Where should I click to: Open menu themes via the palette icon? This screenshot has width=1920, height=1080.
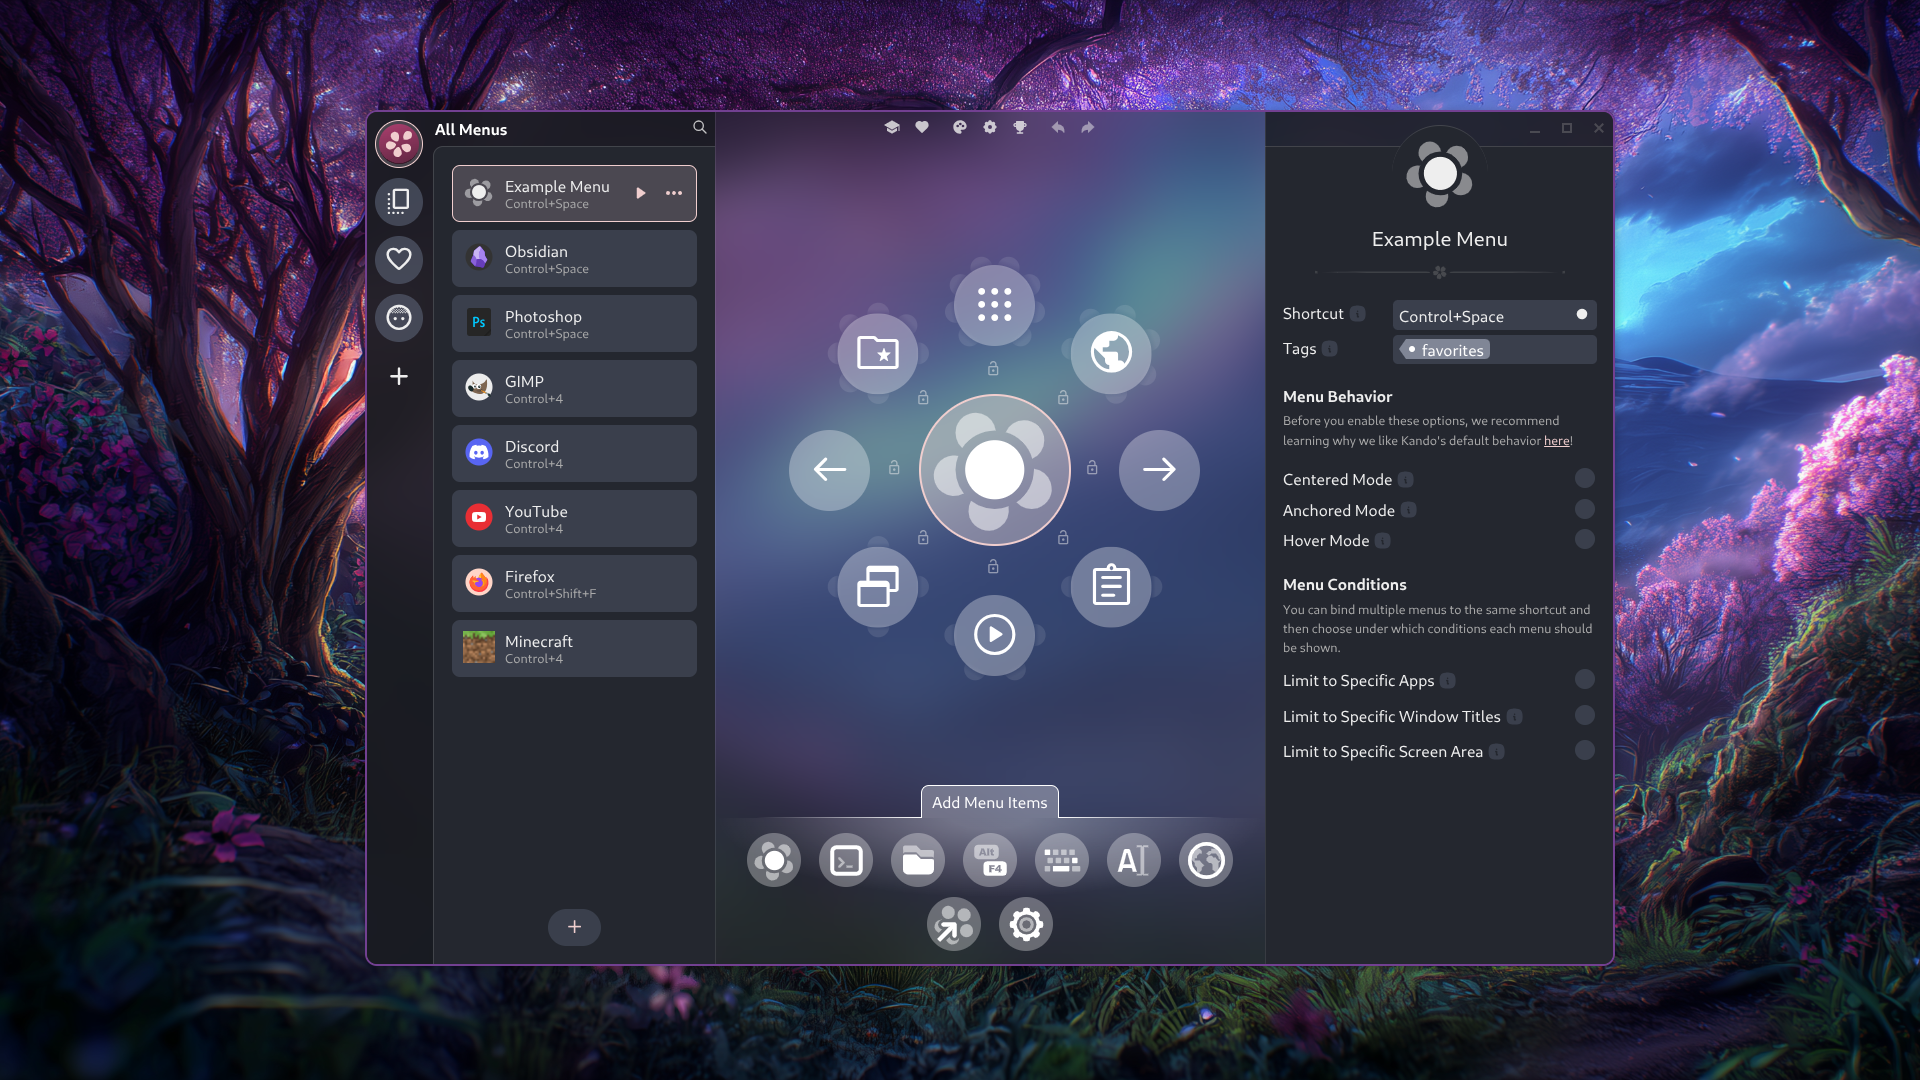pyautogui.click(x=959, y=127)
